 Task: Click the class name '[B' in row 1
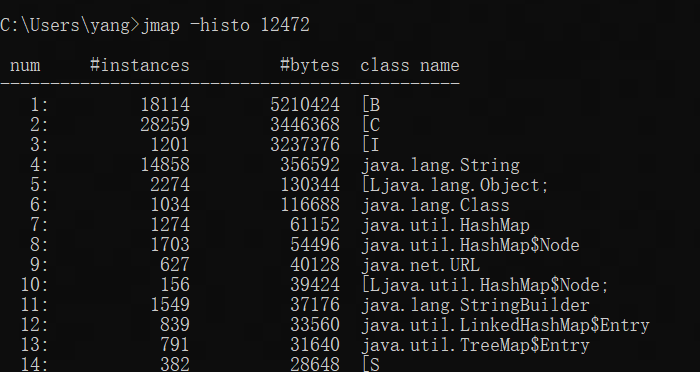tap(371, 105)
